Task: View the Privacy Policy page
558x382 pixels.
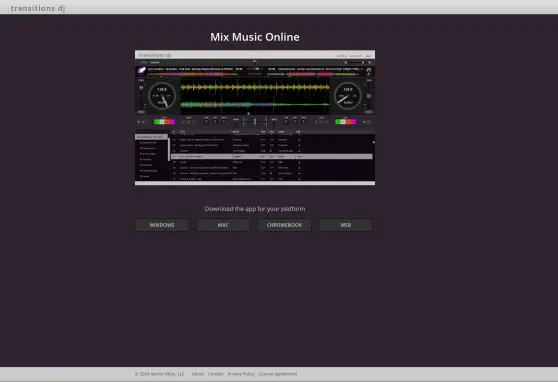Action: point(241,374)
